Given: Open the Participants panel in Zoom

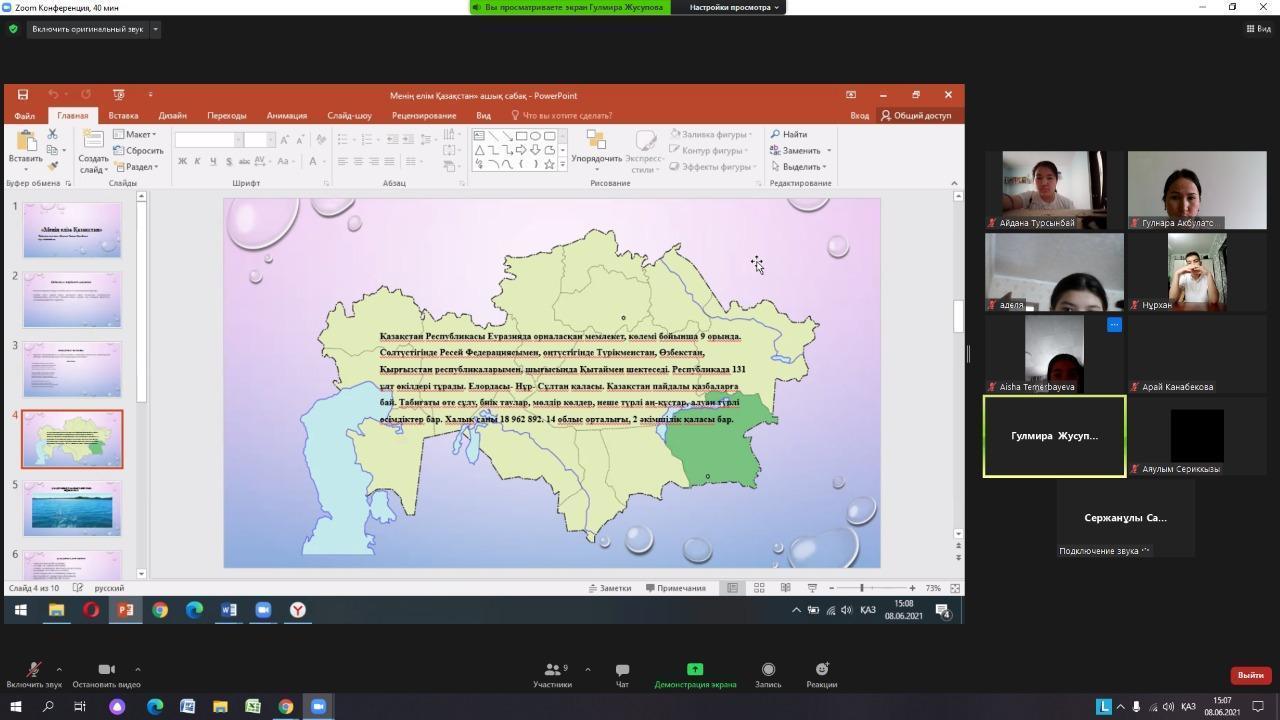Looking at the screenshot, I should (x=552, y=670).
